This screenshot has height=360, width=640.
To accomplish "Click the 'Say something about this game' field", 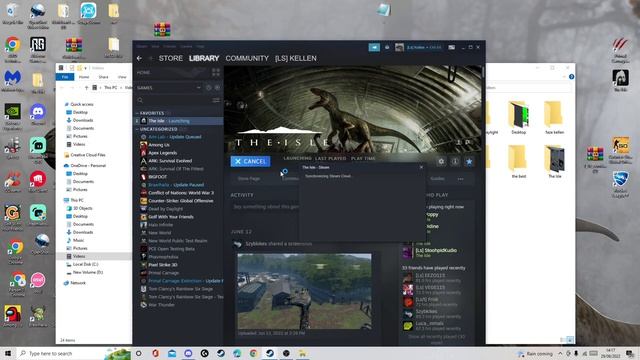I will point(265,207).
